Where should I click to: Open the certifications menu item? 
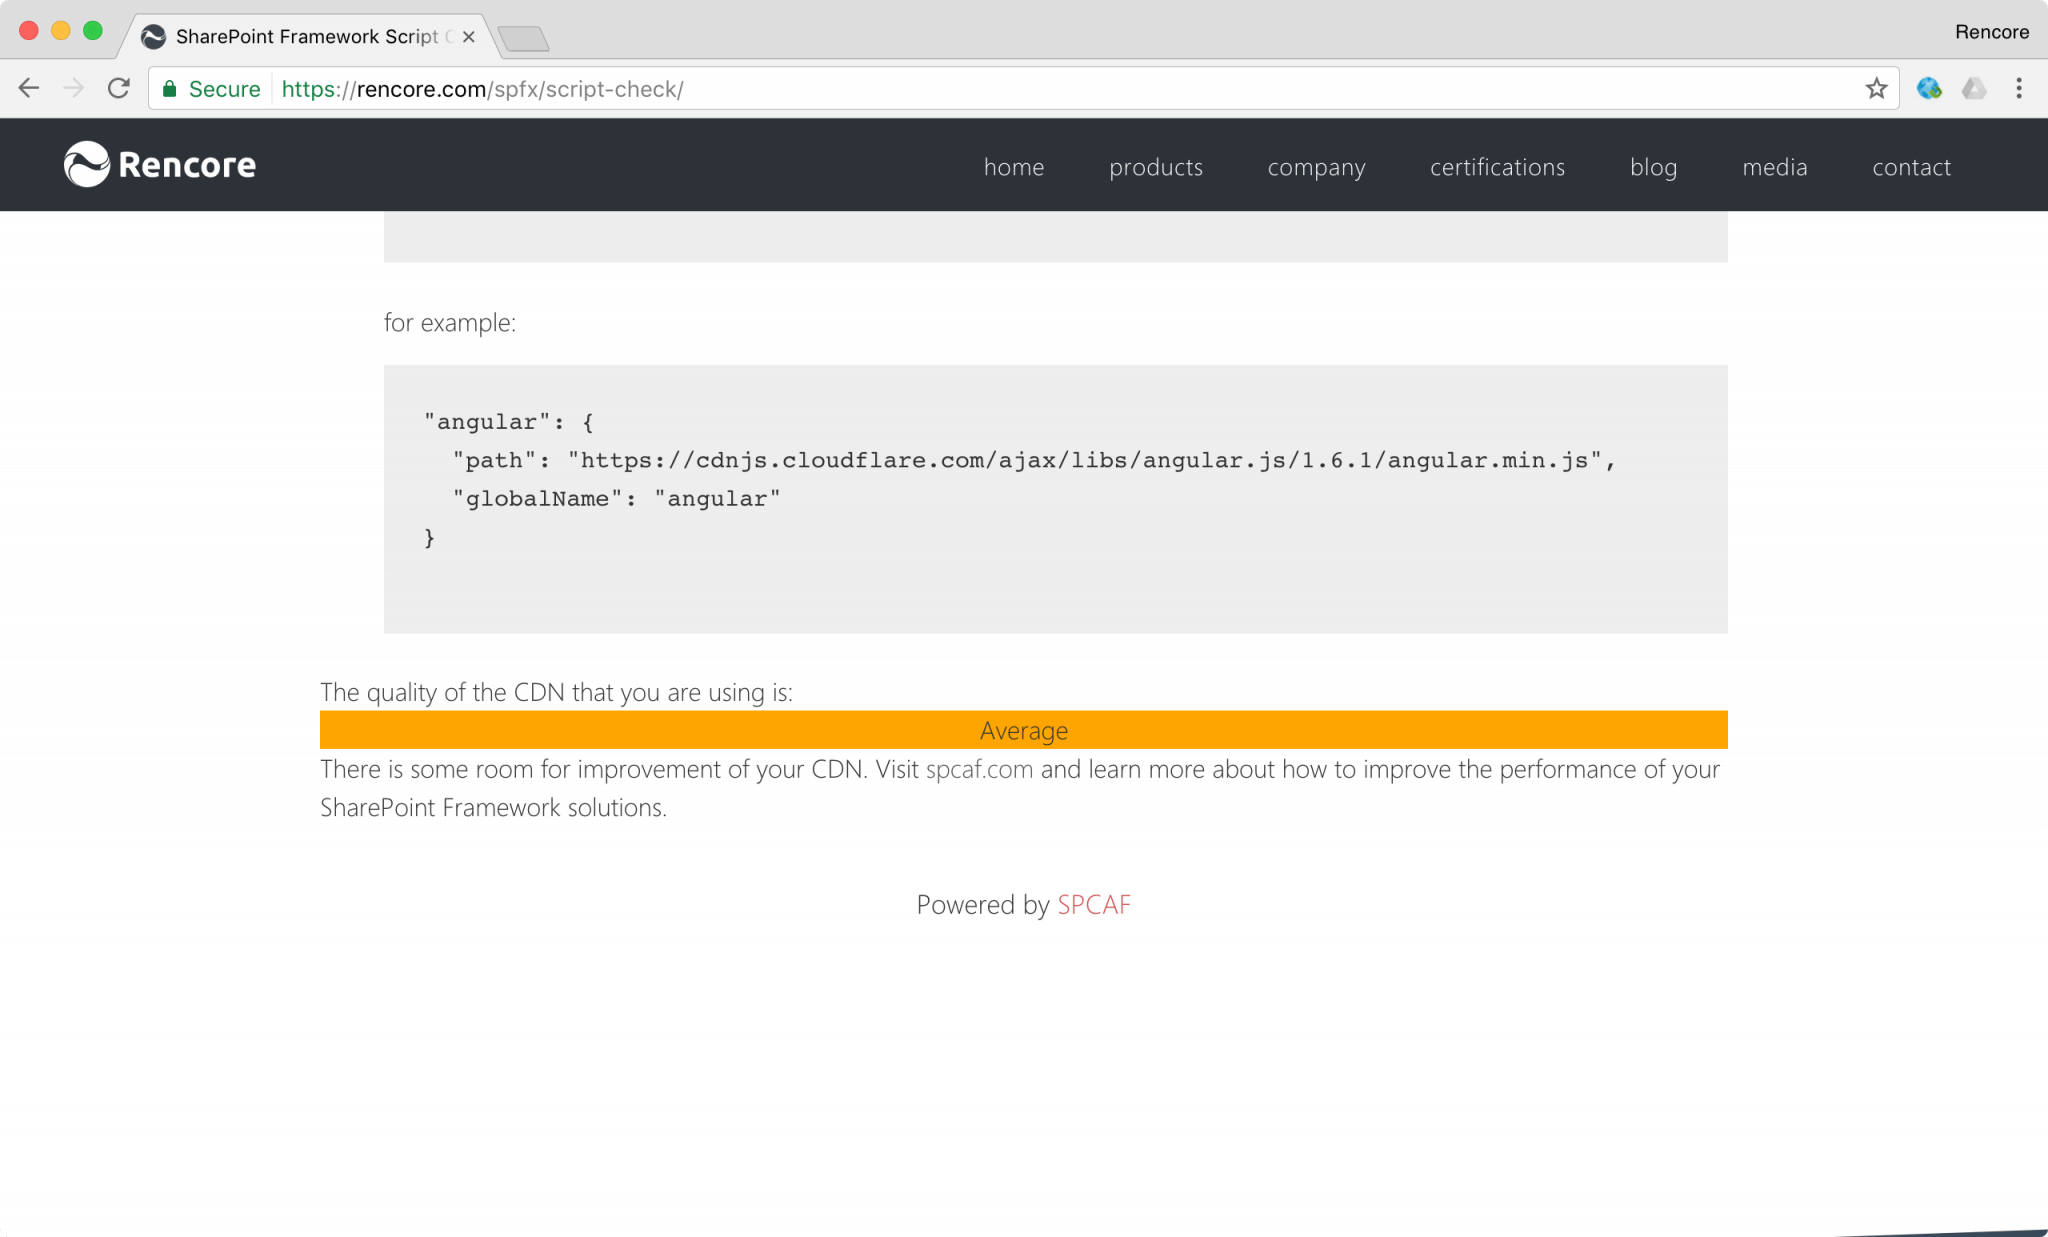[x=1497, y=167]
